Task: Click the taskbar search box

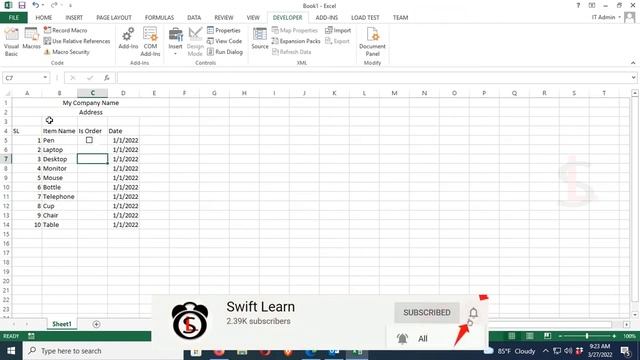Action: click(x=103, y=351)
